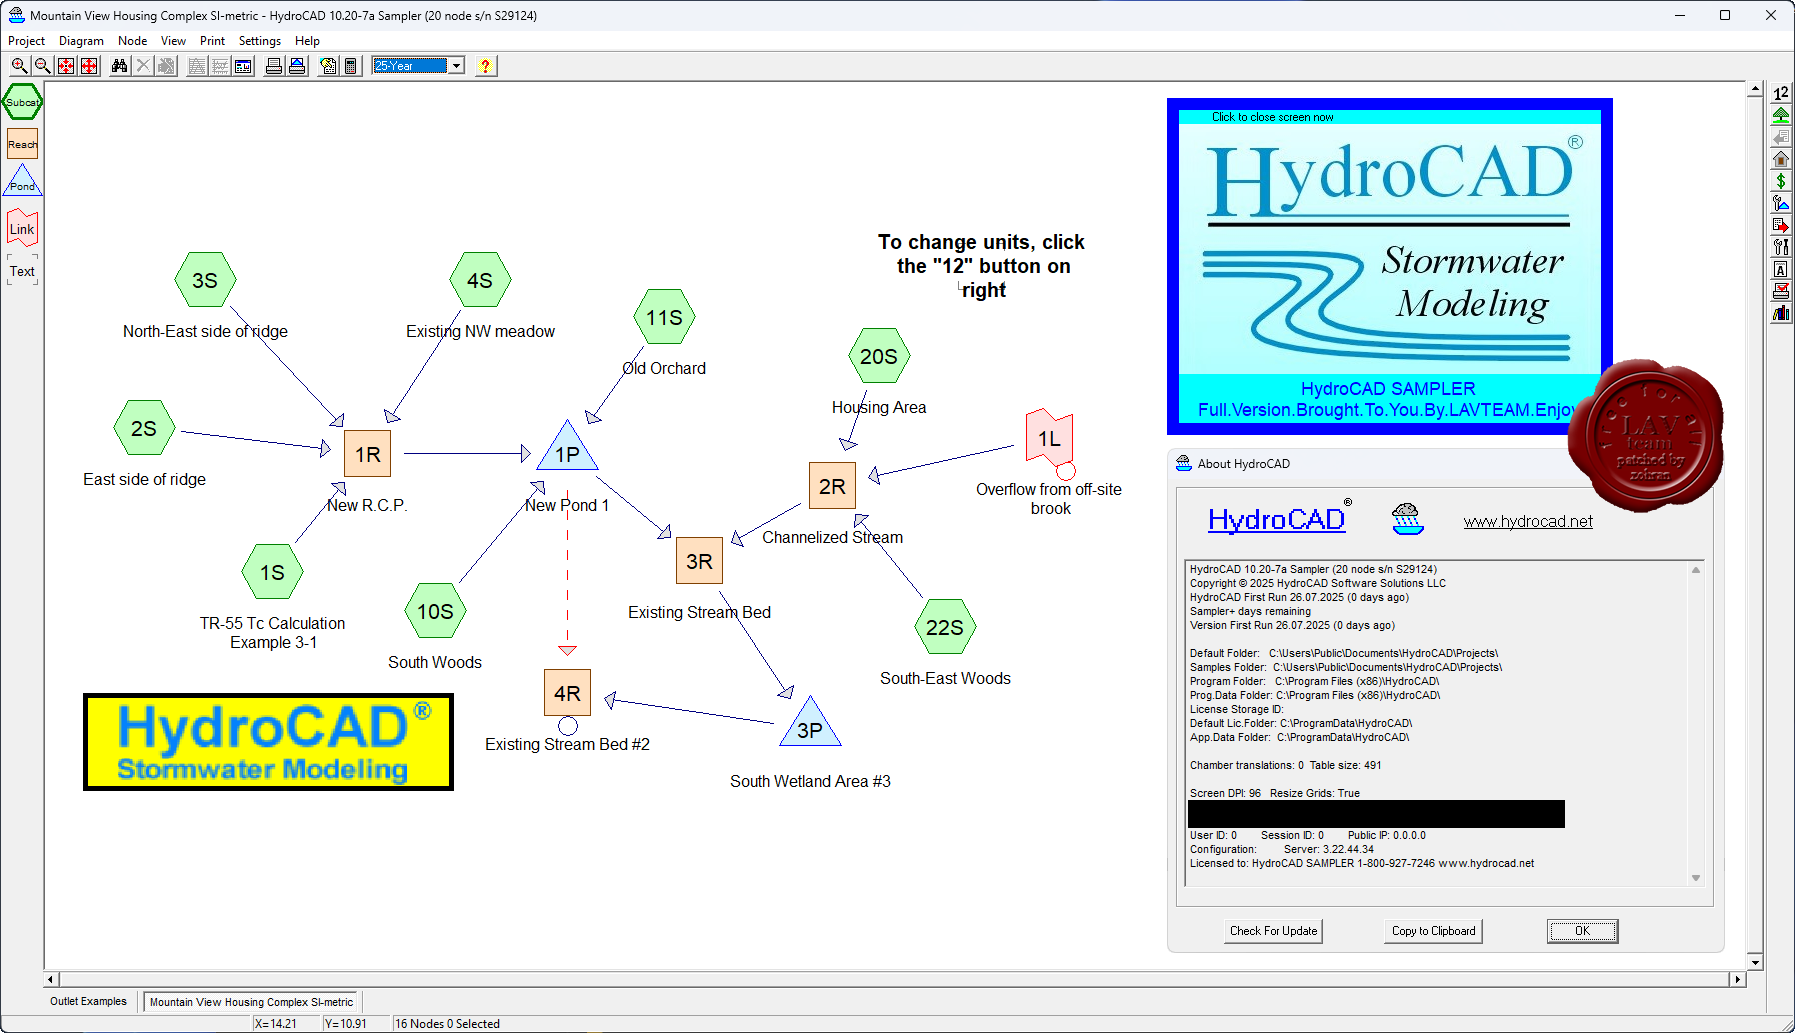Click the "16 Nodes 0 Selected" status bar text
1795x1033 pixels.
(447, 1023)
